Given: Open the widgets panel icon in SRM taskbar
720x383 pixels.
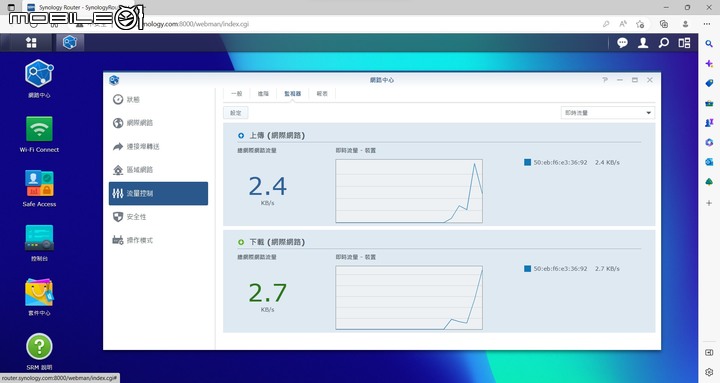Looking at the screenshot, I should (684, 43).
